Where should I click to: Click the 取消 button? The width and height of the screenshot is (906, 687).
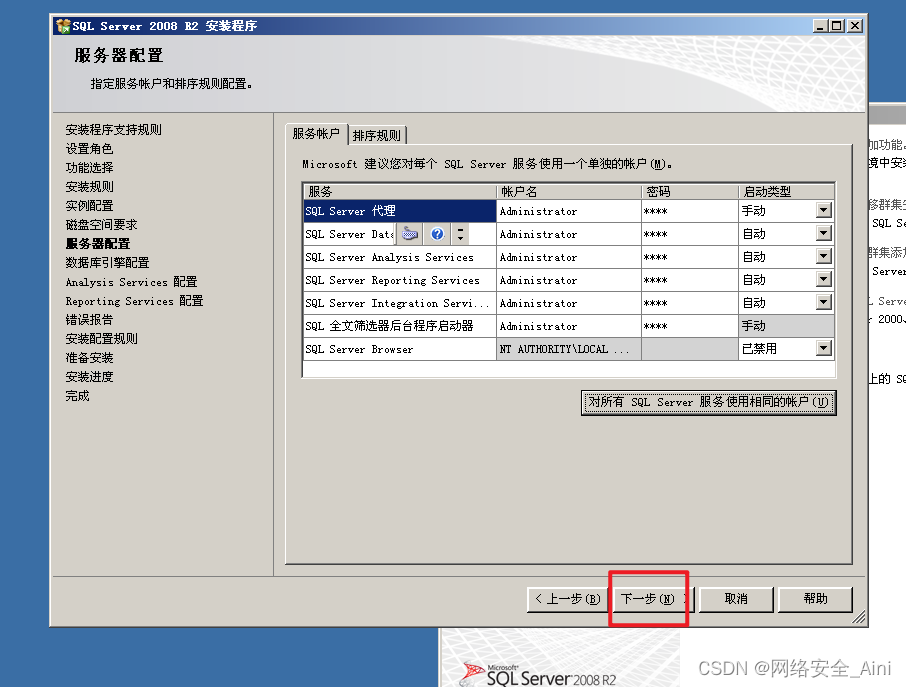pyautogui.click(x=736, y=599)
